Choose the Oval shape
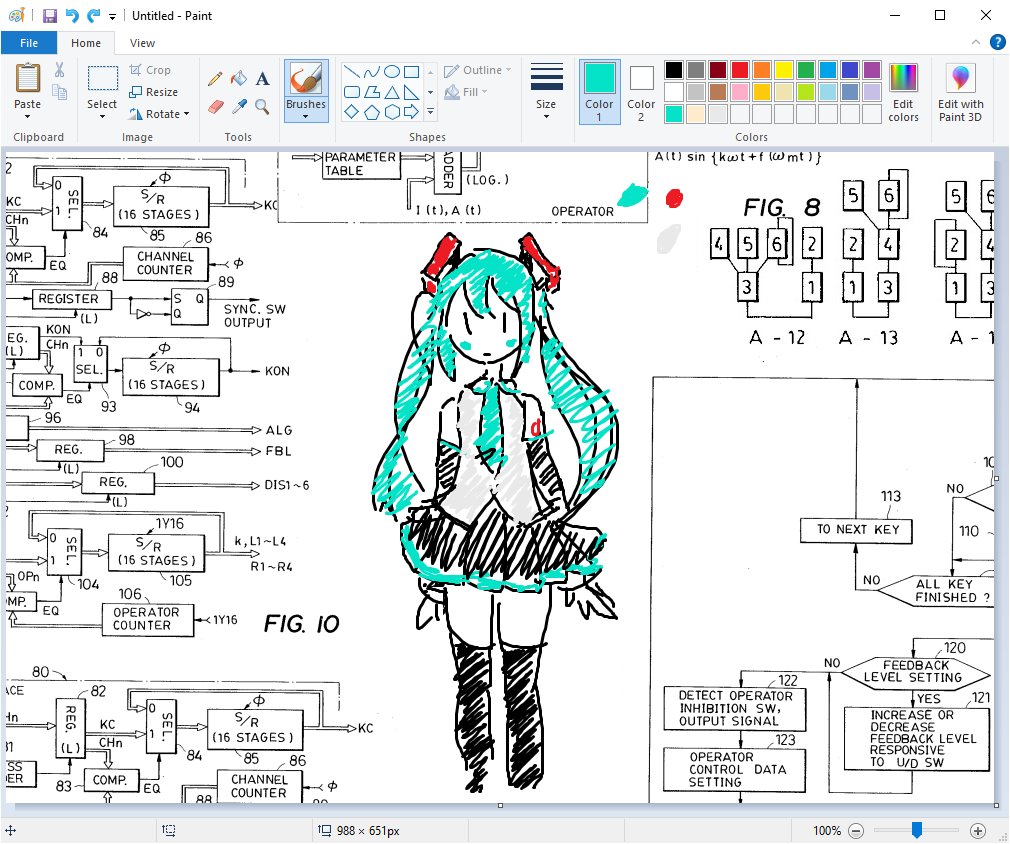1010x844 pixels. [391, 72]
